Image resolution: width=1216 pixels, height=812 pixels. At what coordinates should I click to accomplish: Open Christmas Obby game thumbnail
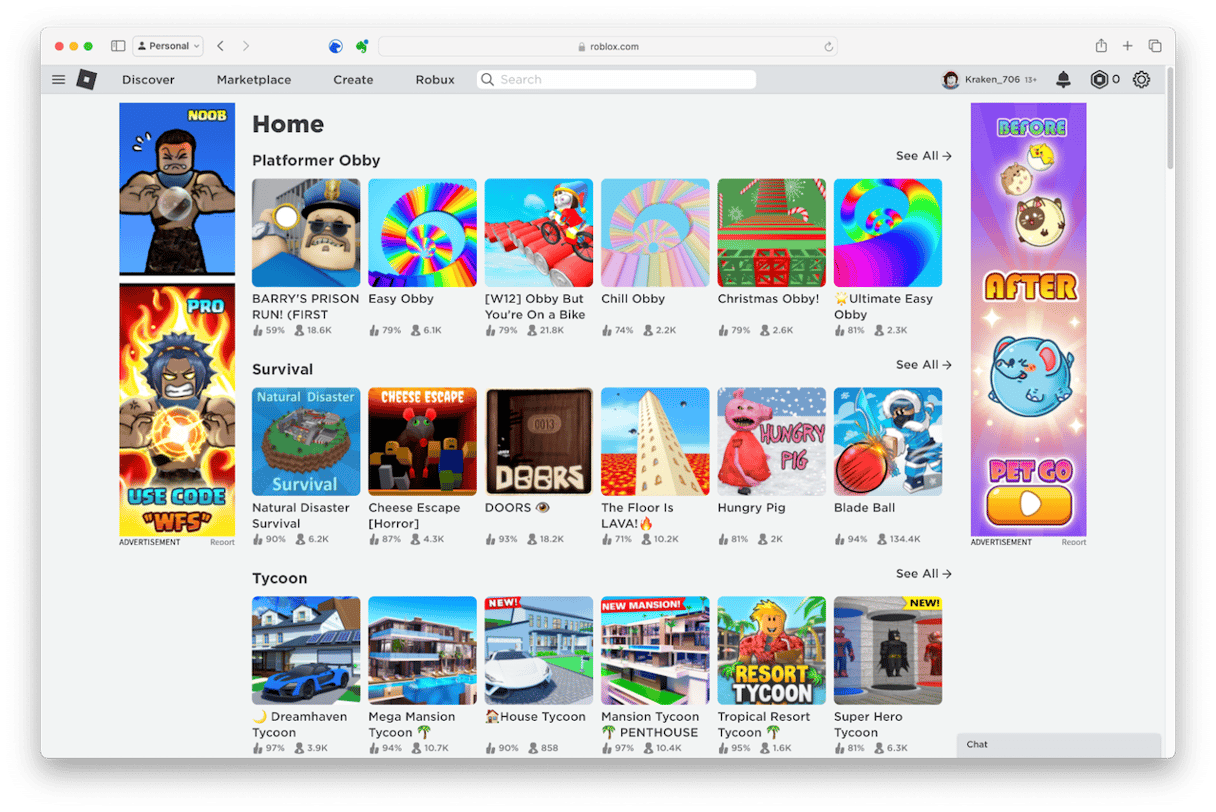pyautogui.click(x=772, y=233)
